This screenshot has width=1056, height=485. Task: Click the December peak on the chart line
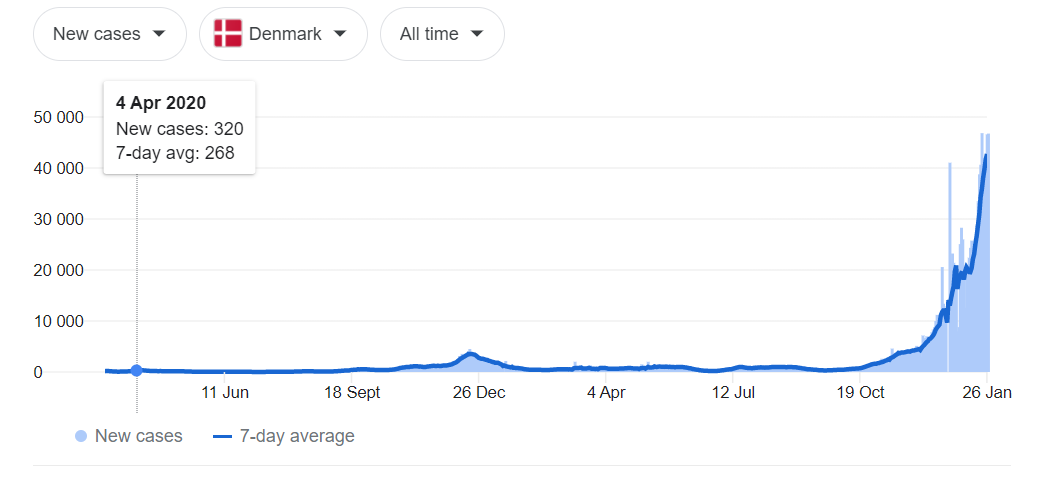[x=471, y=354]
